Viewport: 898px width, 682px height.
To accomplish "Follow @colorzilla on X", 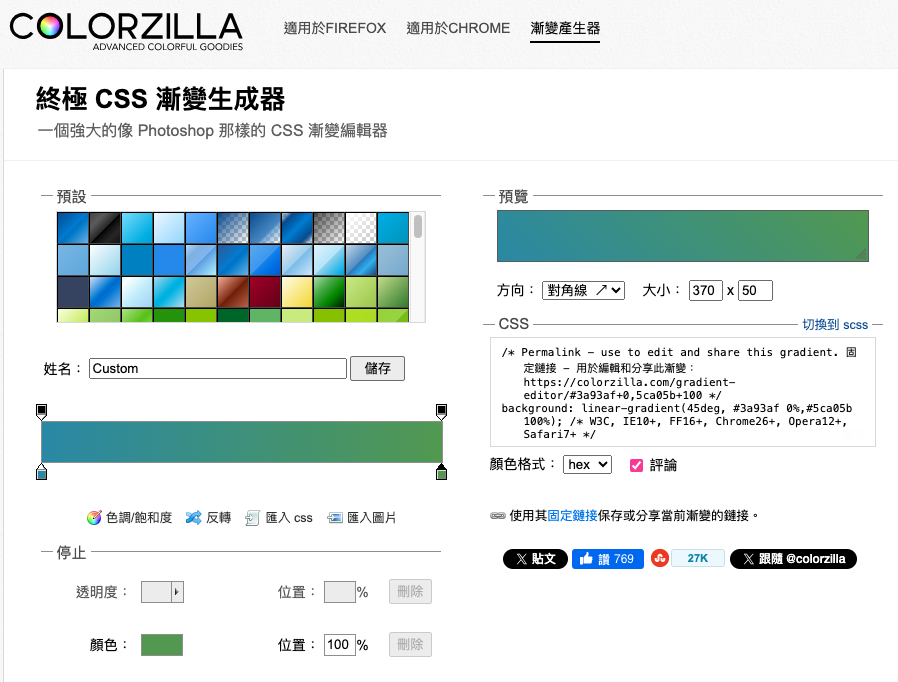I will point(793,559).
